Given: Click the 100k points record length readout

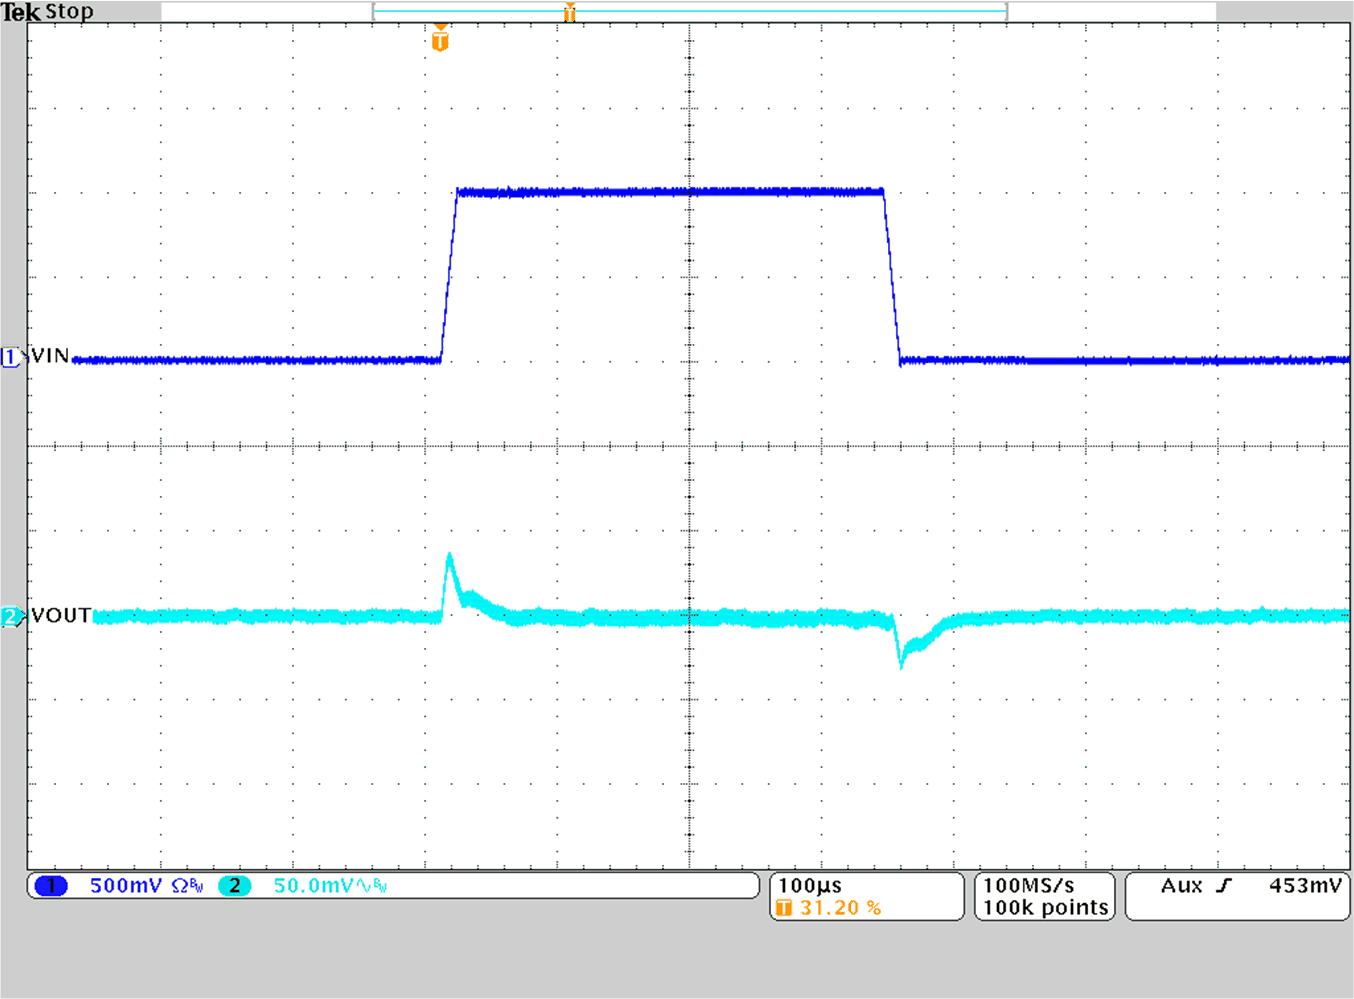Looking at the screenshot, I should coord(1046,907).
